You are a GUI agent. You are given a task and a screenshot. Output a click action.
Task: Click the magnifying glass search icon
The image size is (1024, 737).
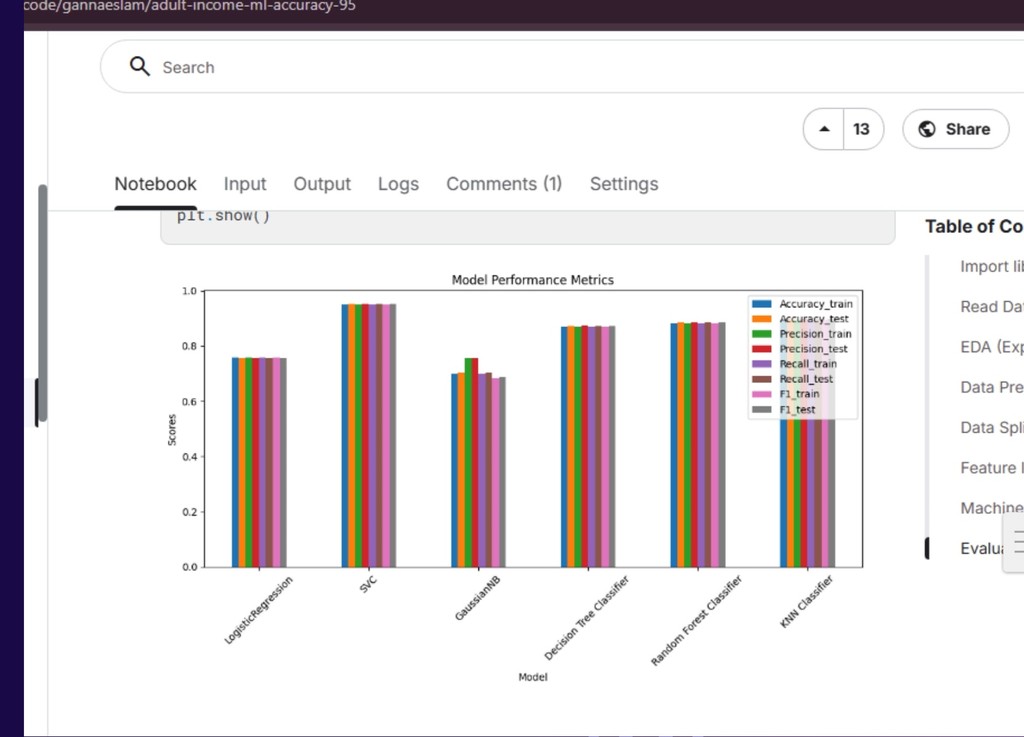(x=139, y=67)
